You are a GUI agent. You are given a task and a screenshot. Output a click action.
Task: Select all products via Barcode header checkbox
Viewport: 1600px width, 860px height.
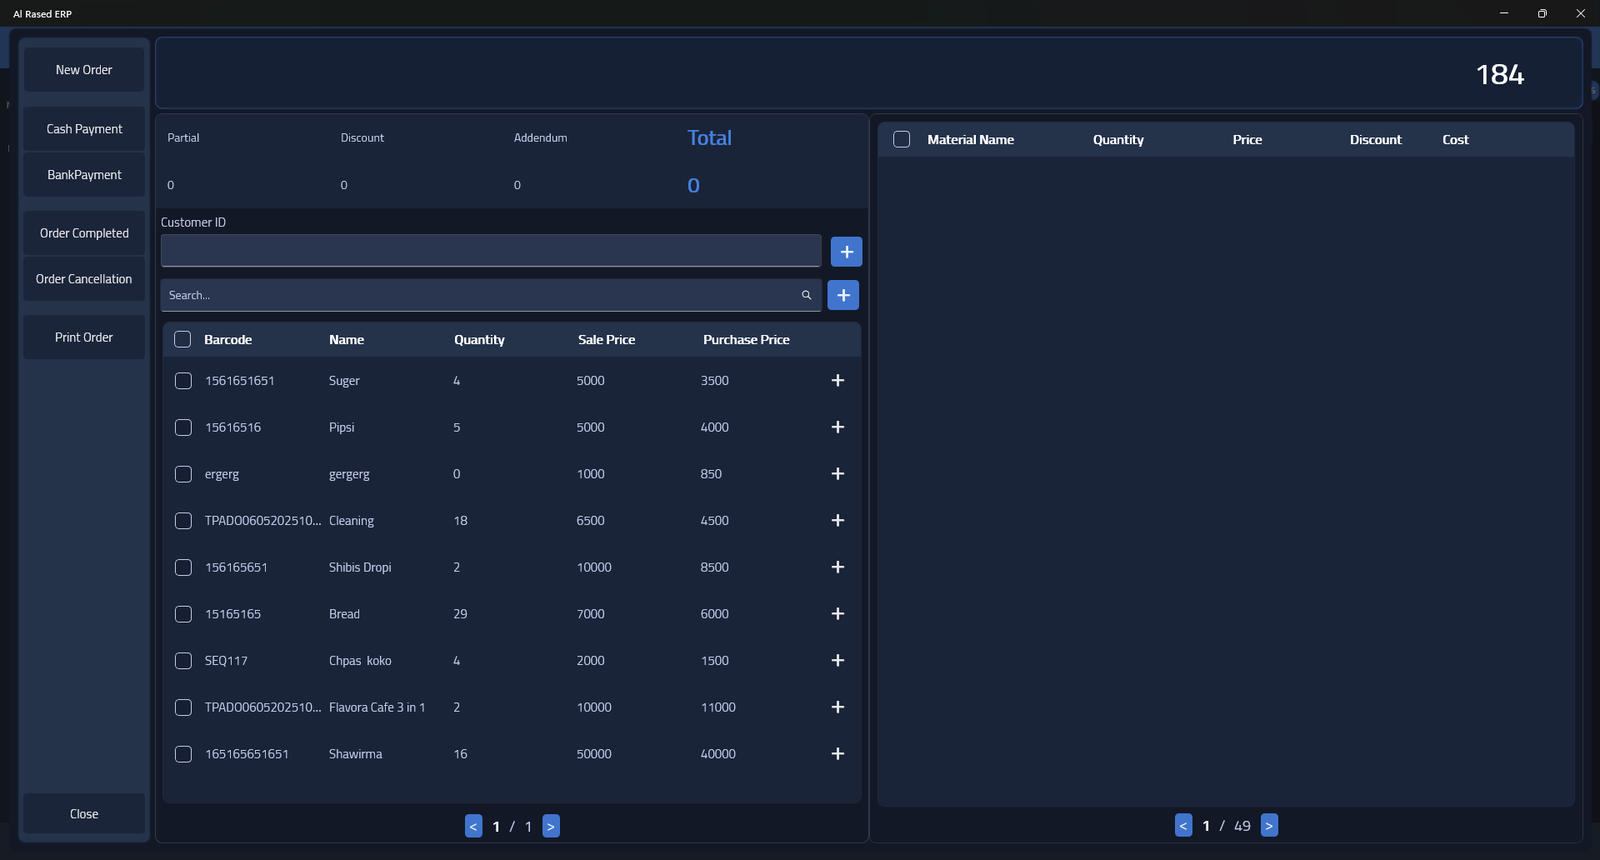(183, 340)
